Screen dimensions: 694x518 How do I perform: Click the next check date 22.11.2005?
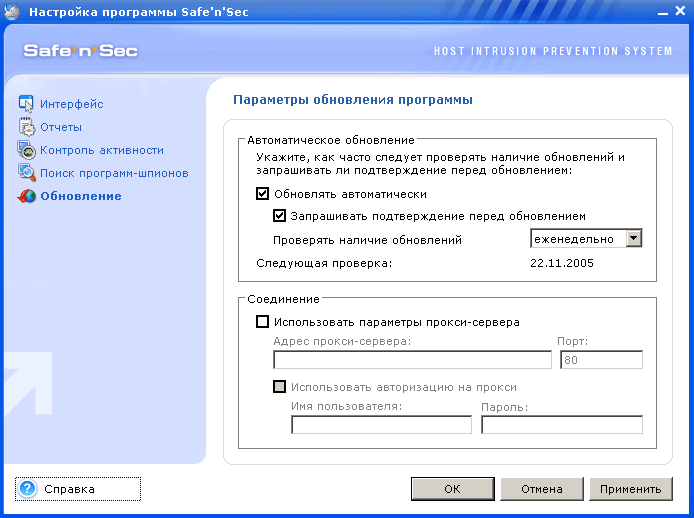click(562, 263)
